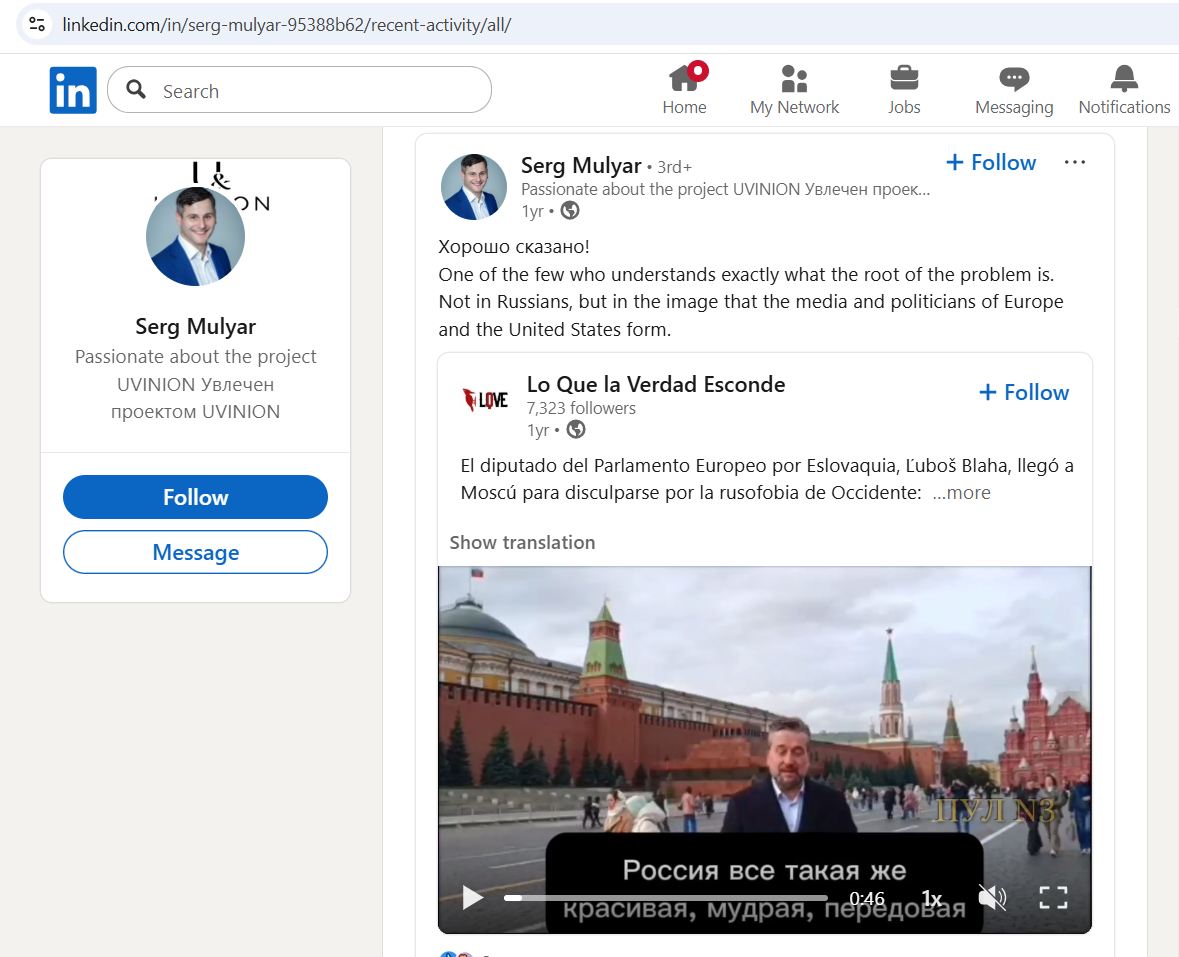This screenshot has height=957, width=1179.
Task: Open Serg Mulyar's profile photo thumbnail
Action: pos(474,186)
